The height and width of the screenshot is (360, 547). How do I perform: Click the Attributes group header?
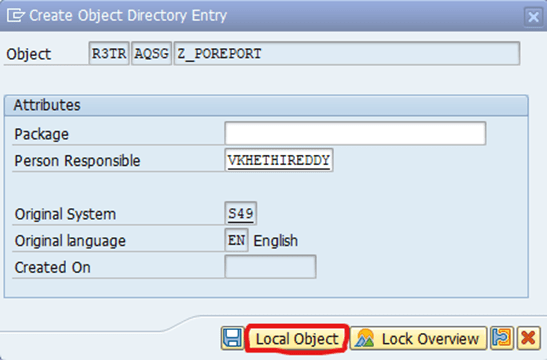266,105
